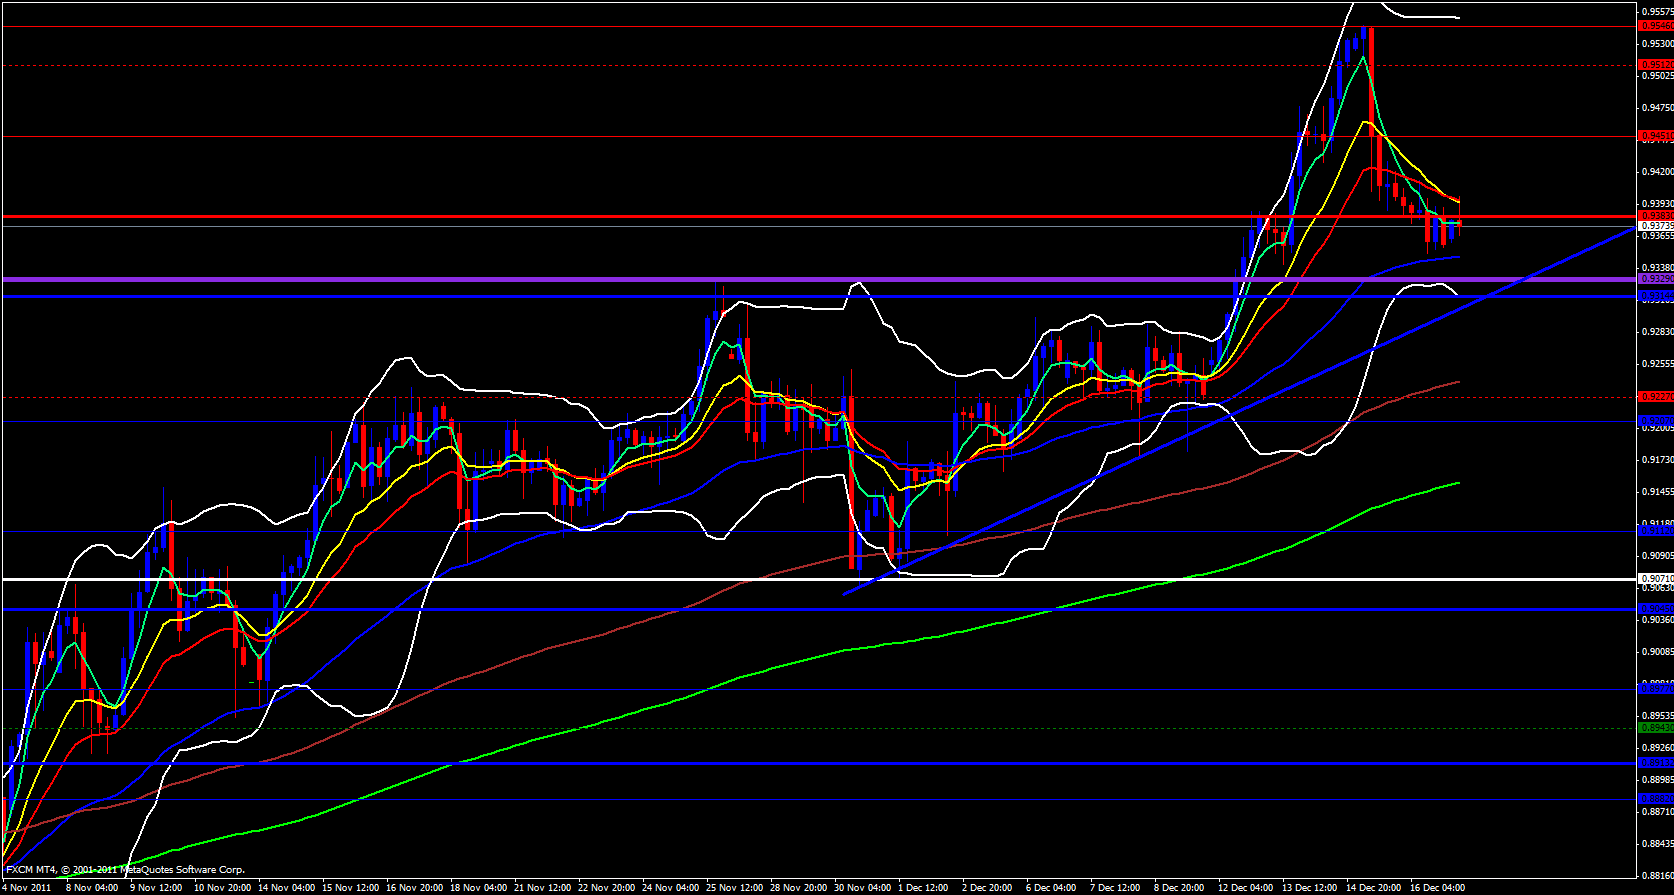
Task: Click the red 0.9512 price label
Action: click(x=1656, y=65)
